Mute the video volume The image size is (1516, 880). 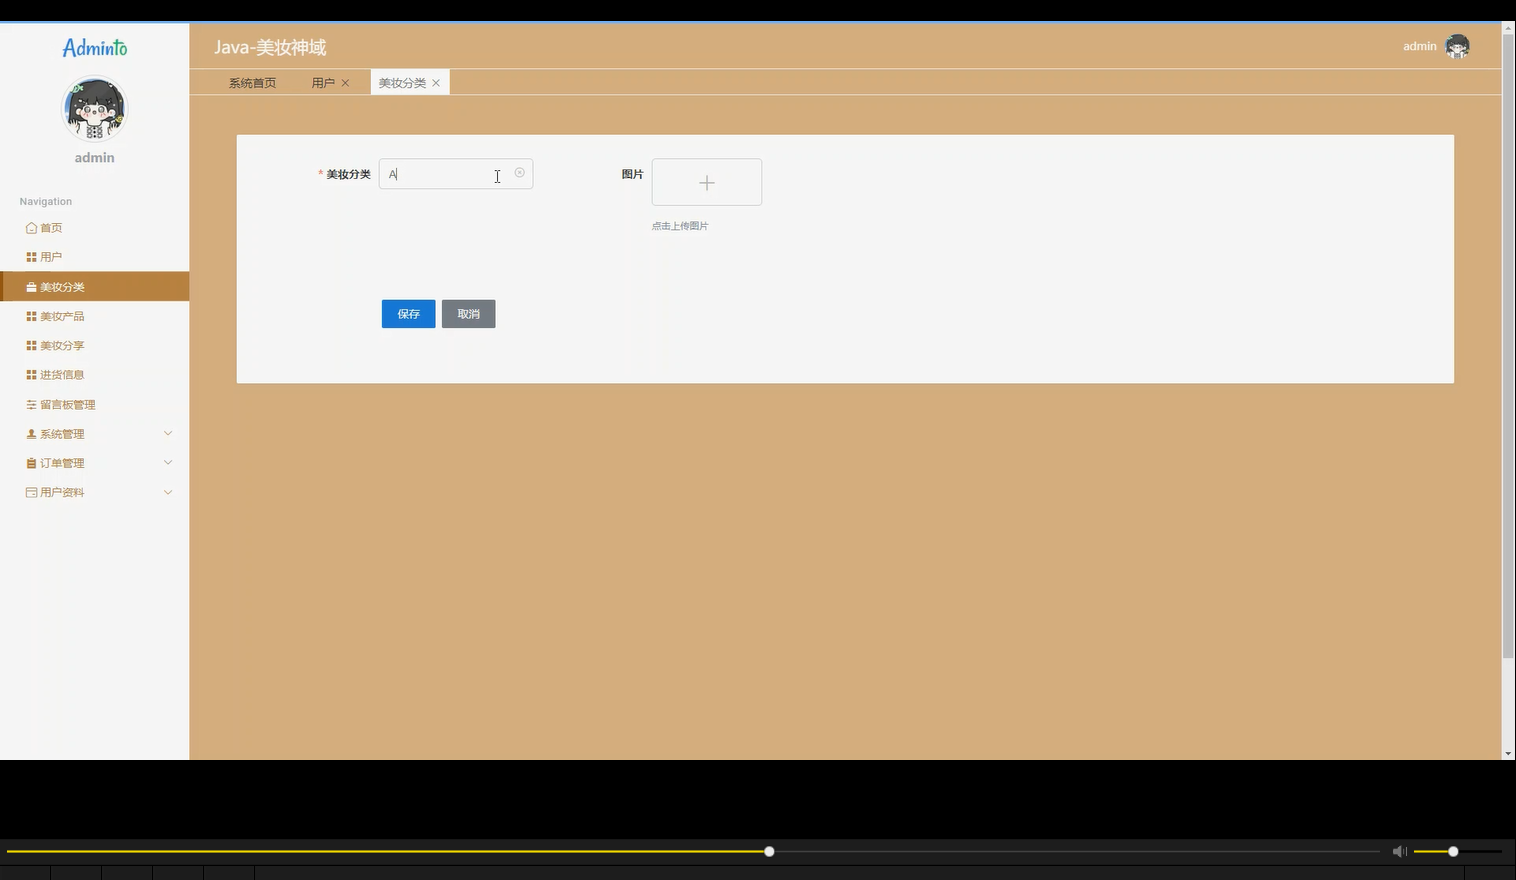coord(1399,851)
